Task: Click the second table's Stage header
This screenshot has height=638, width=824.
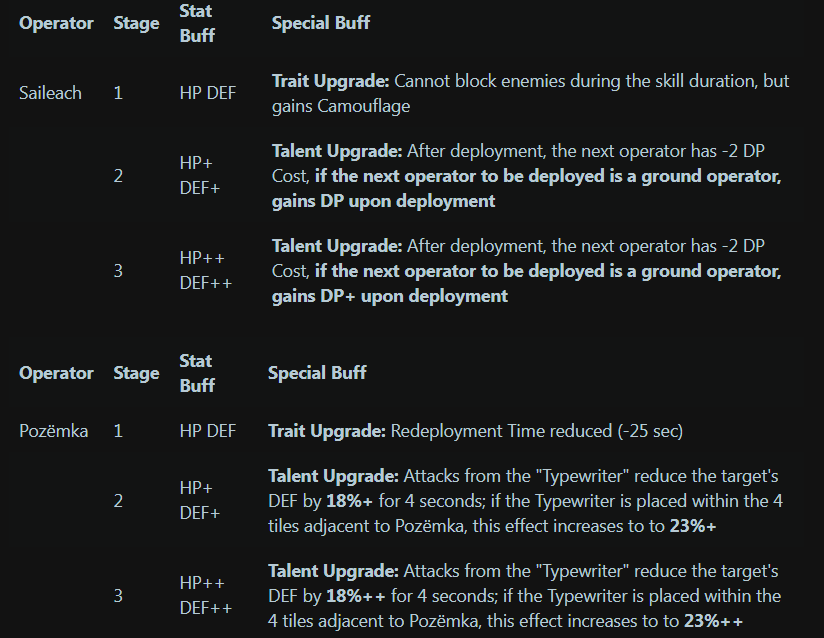Action: 137,373
